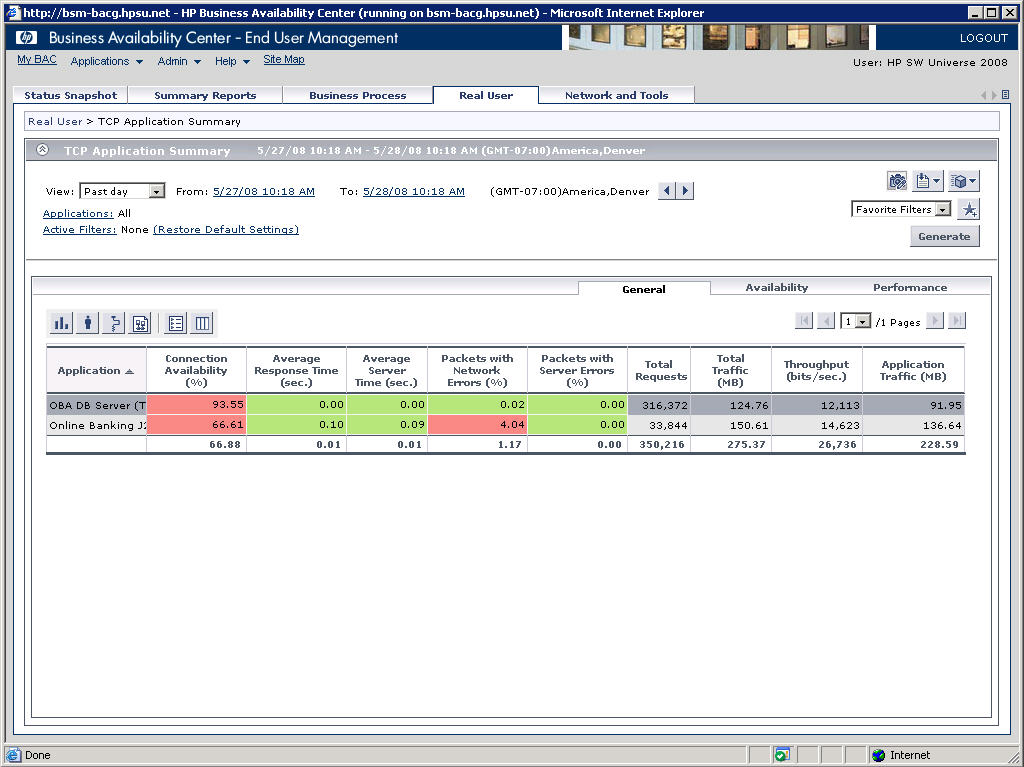This screenshot has height=767, width=1024.
Task: Go to the next page of results
Action: (x=935, y=321)
